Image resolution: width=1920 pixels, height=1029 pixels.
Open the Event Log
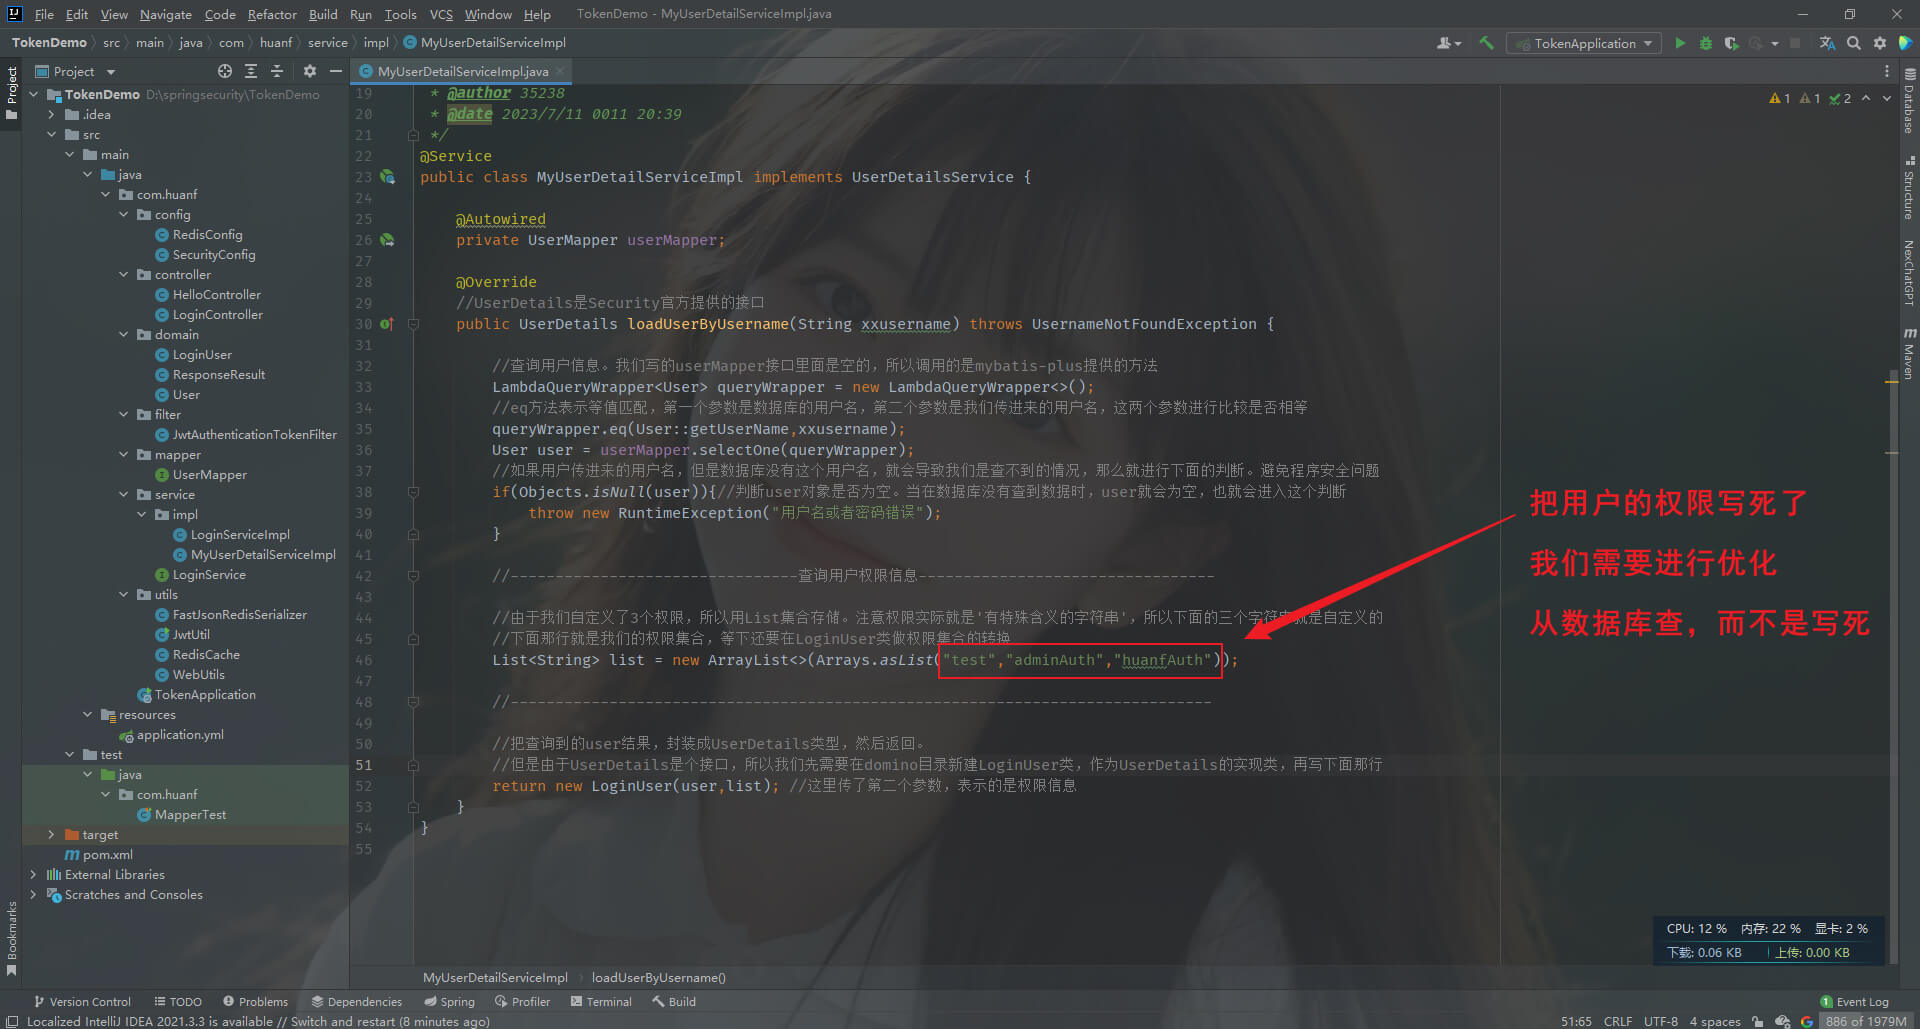point(1855,1001)
